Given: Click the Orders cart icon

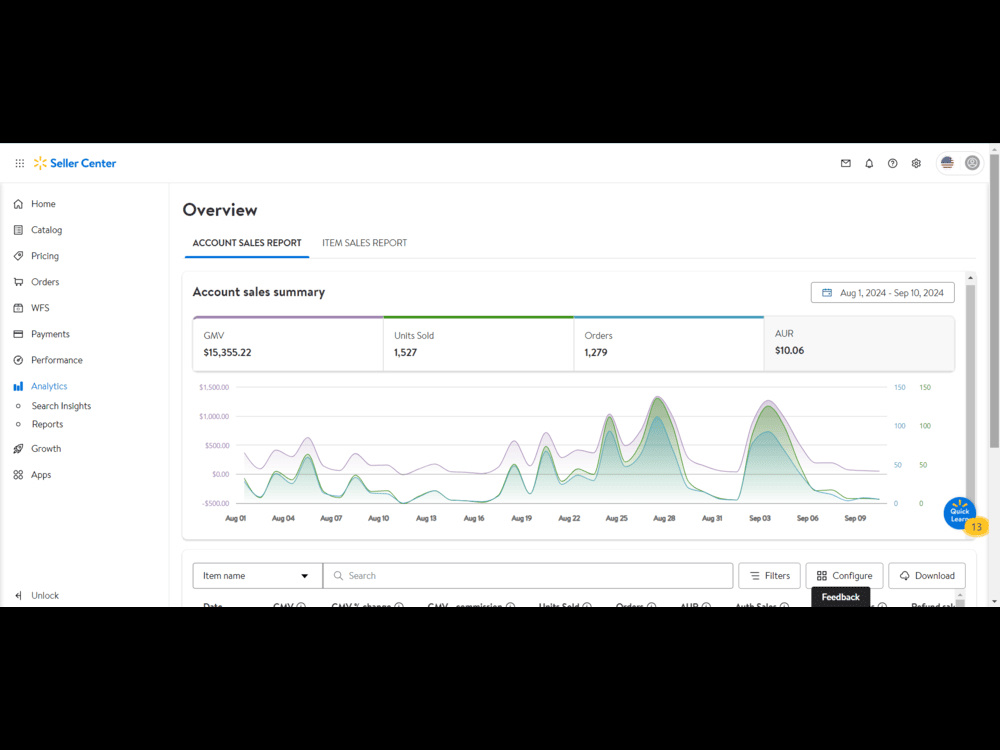Looking at the screenshot, I should click(x=18, y=282).
